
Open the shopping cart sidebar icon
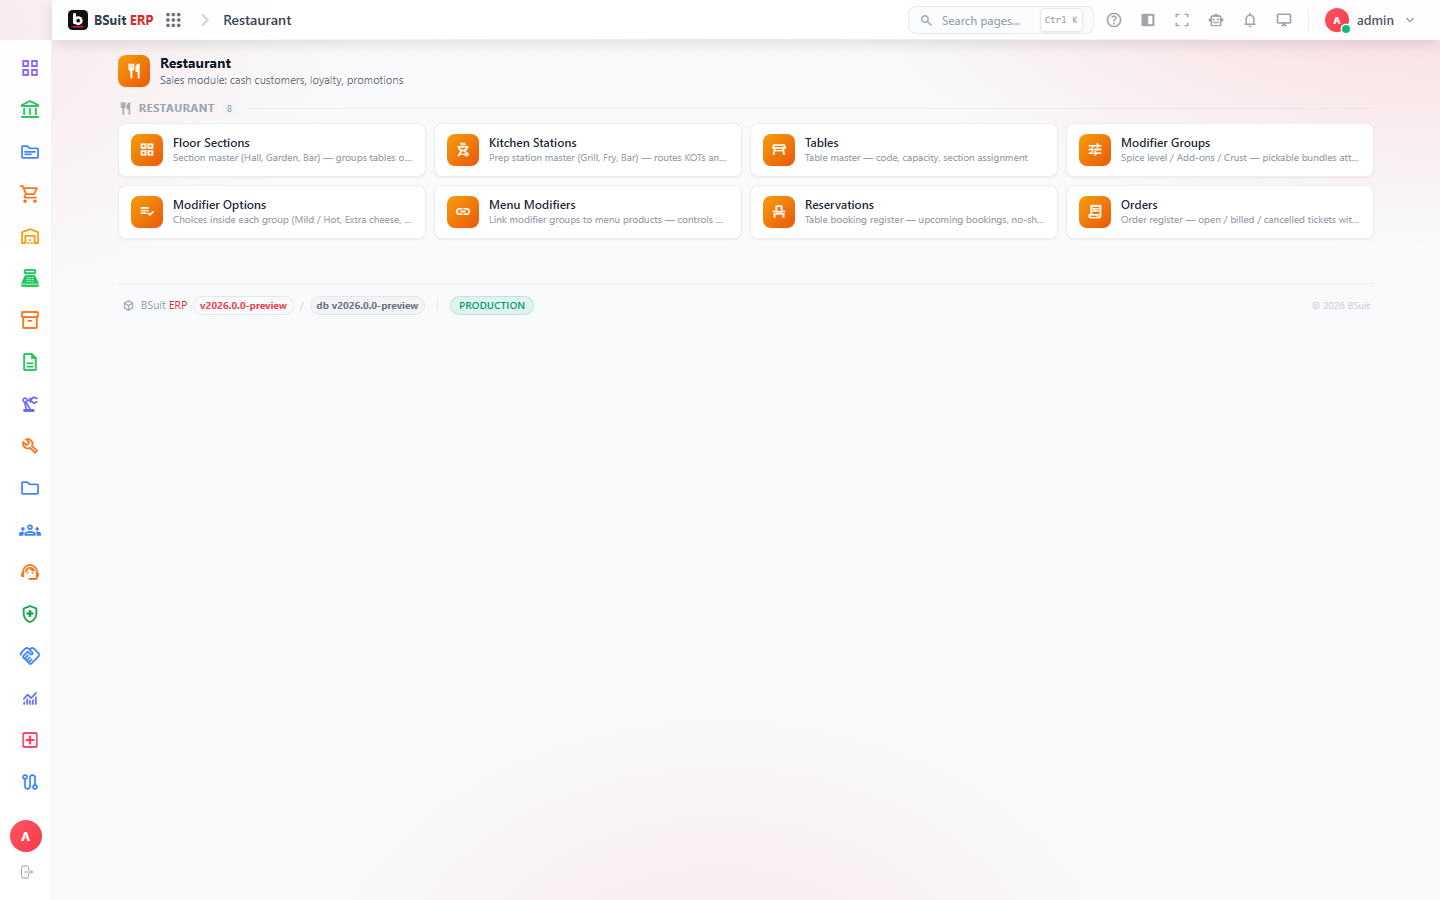point(30,194)
